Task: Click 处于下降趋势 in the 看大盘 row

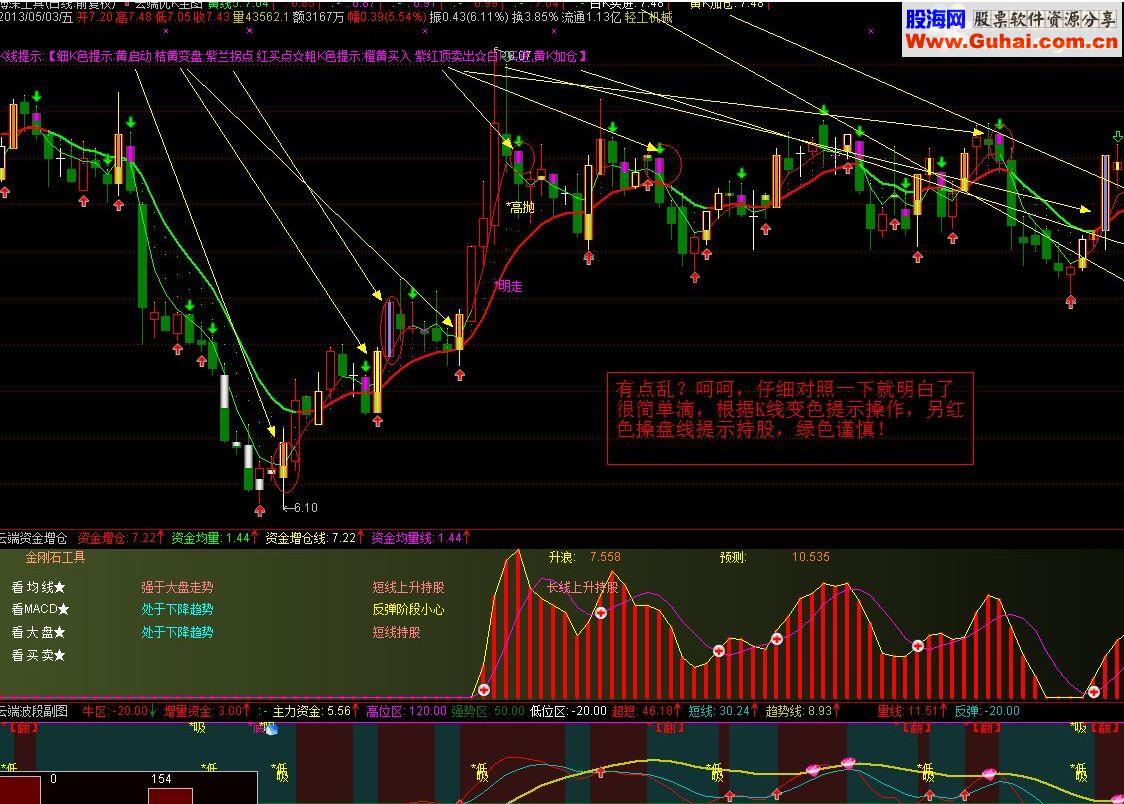Action: coord(177,632)
